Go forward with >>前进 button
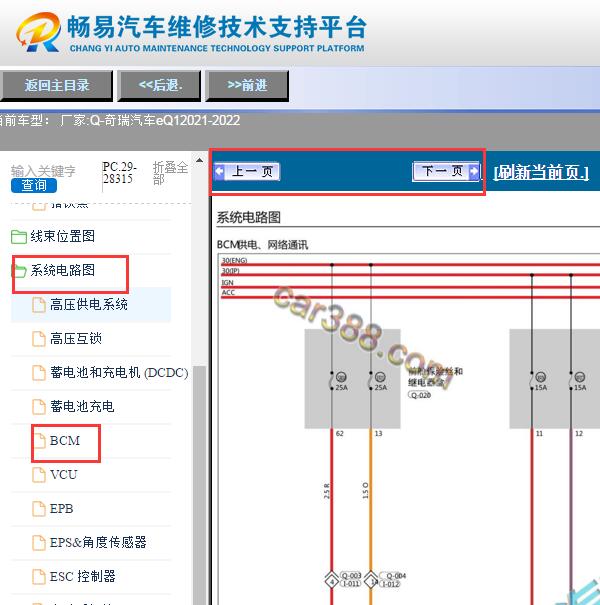The width and height of the screenshot is (600, 605). (247, 86)
